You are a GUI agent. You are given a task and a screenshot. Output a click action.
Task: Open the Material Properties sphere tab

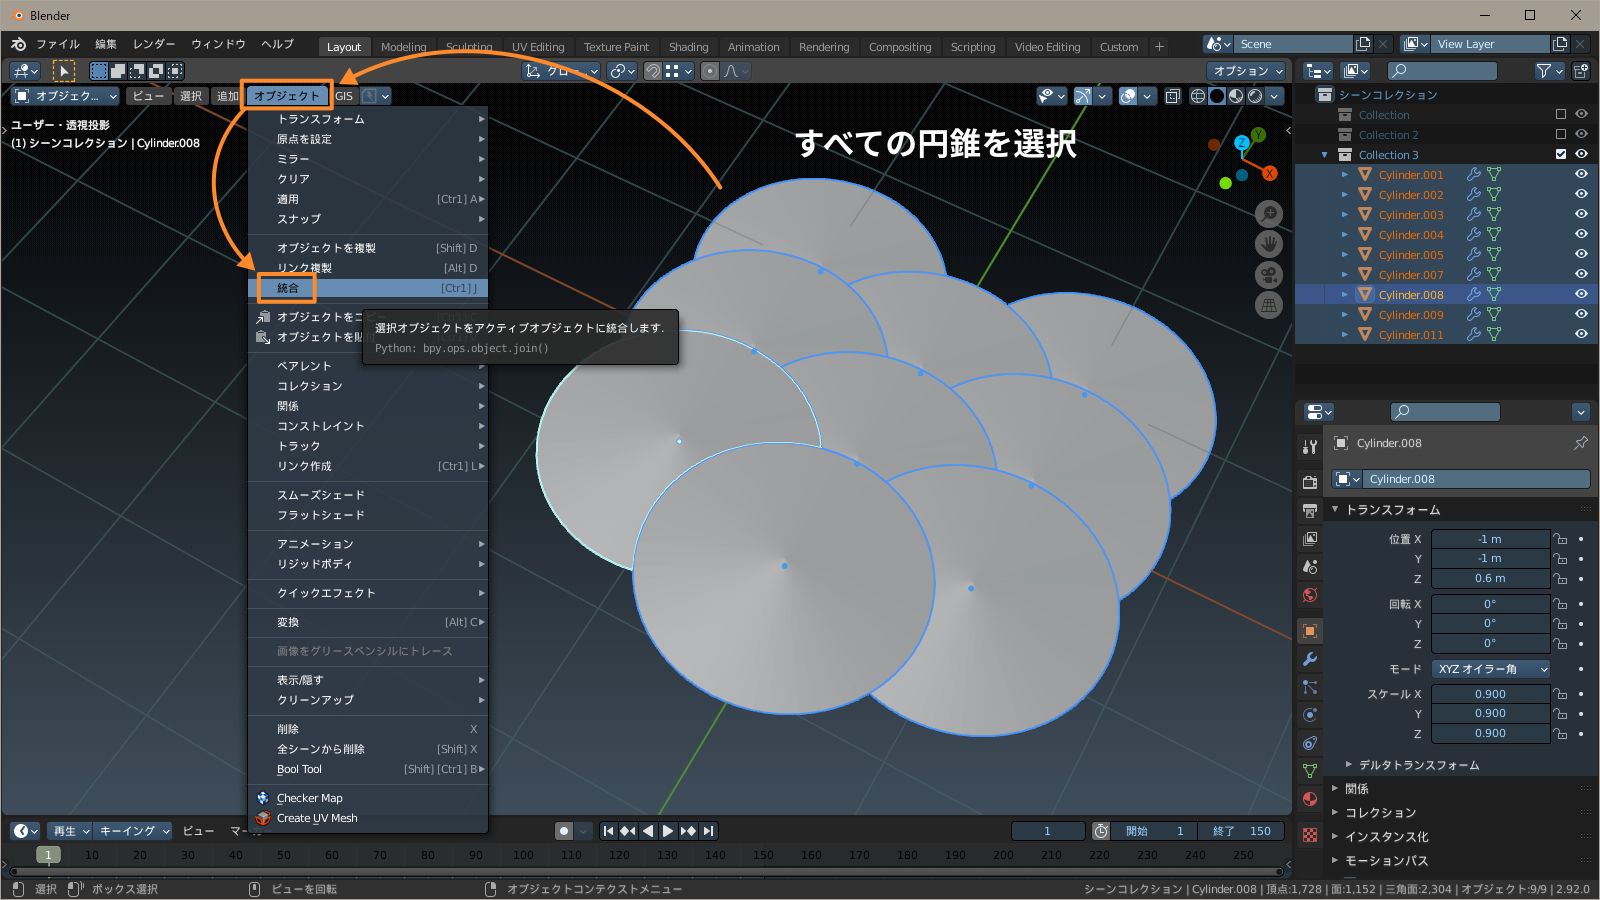pyautogui.click(x=1309, y=799)
